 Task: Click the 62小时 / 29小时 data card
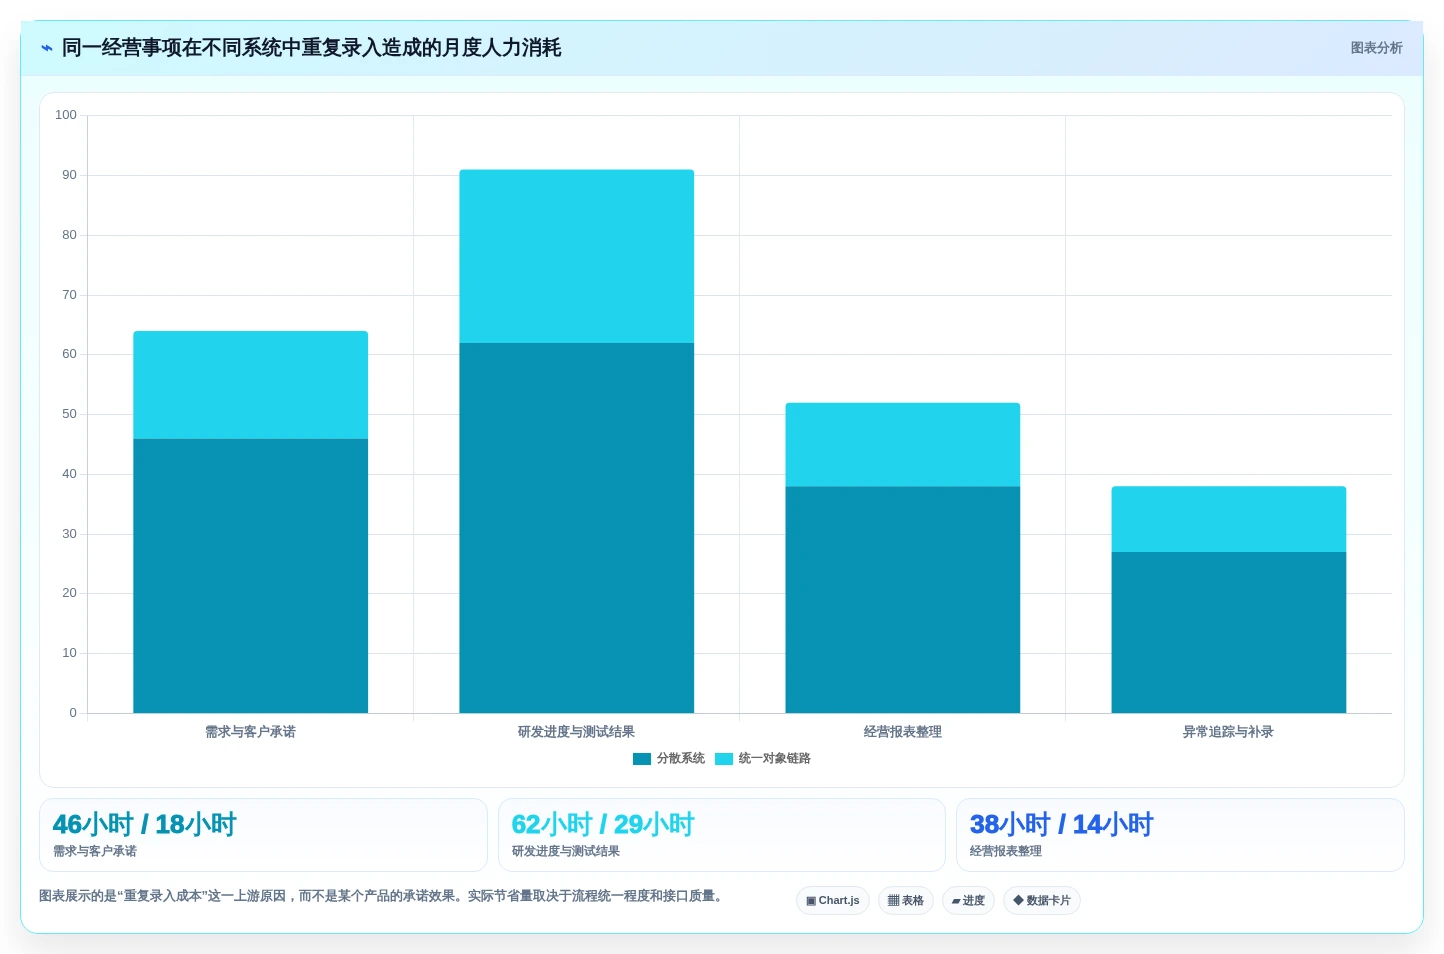[721, 835]
